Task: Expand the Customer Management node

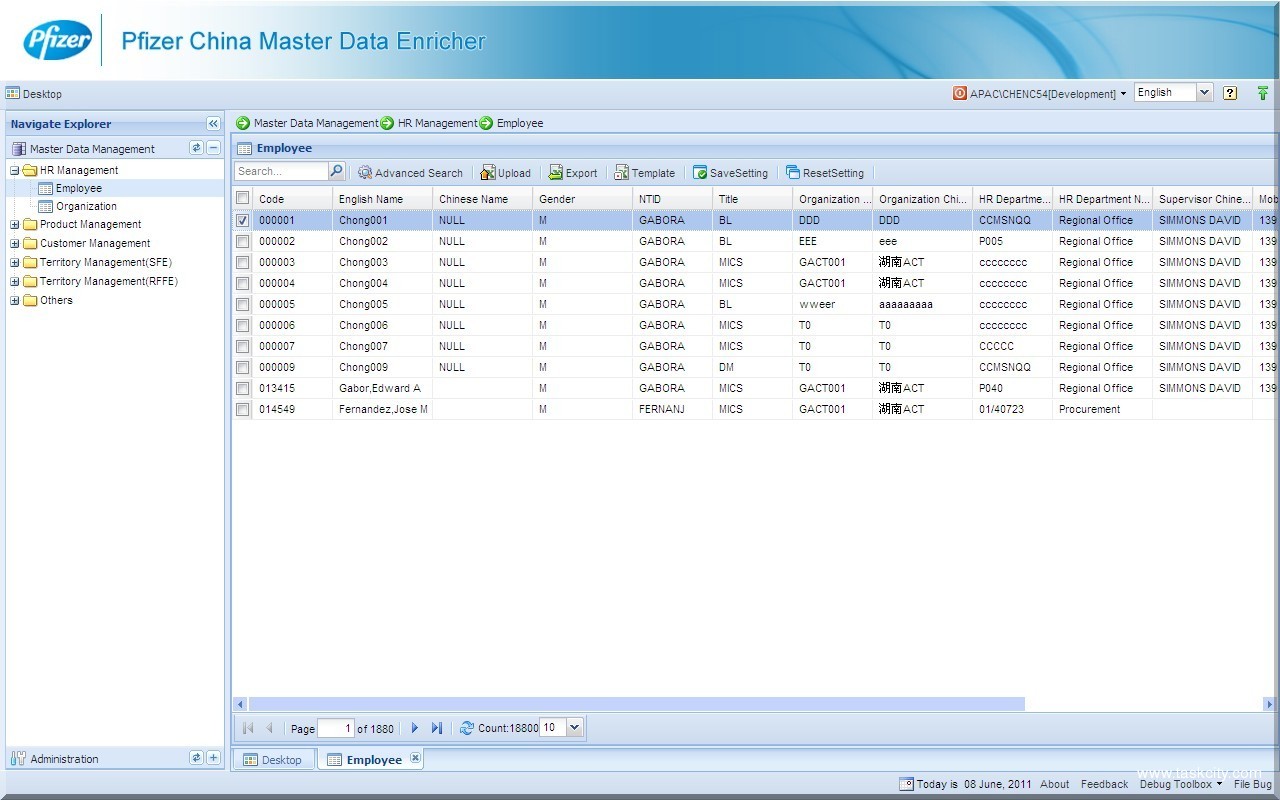Action: click(15, 243)
